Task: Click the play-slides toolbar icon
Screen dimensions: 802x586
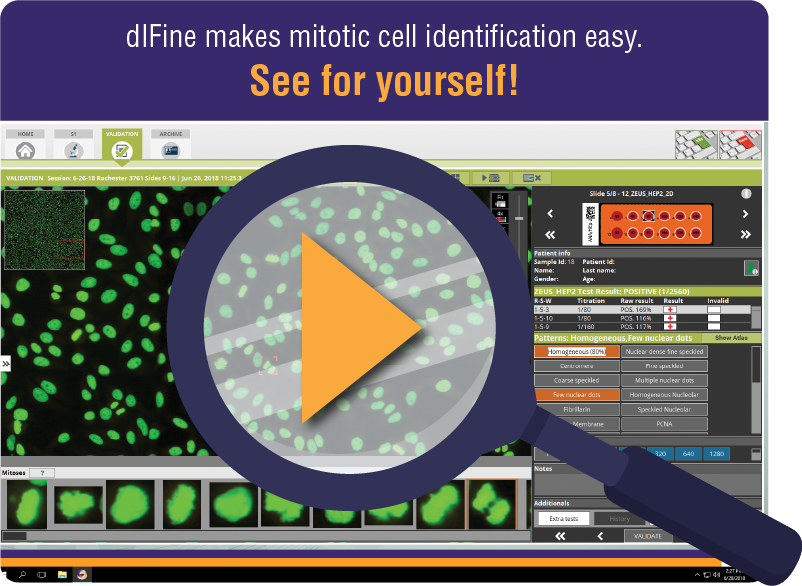Action: pos(491,177)
